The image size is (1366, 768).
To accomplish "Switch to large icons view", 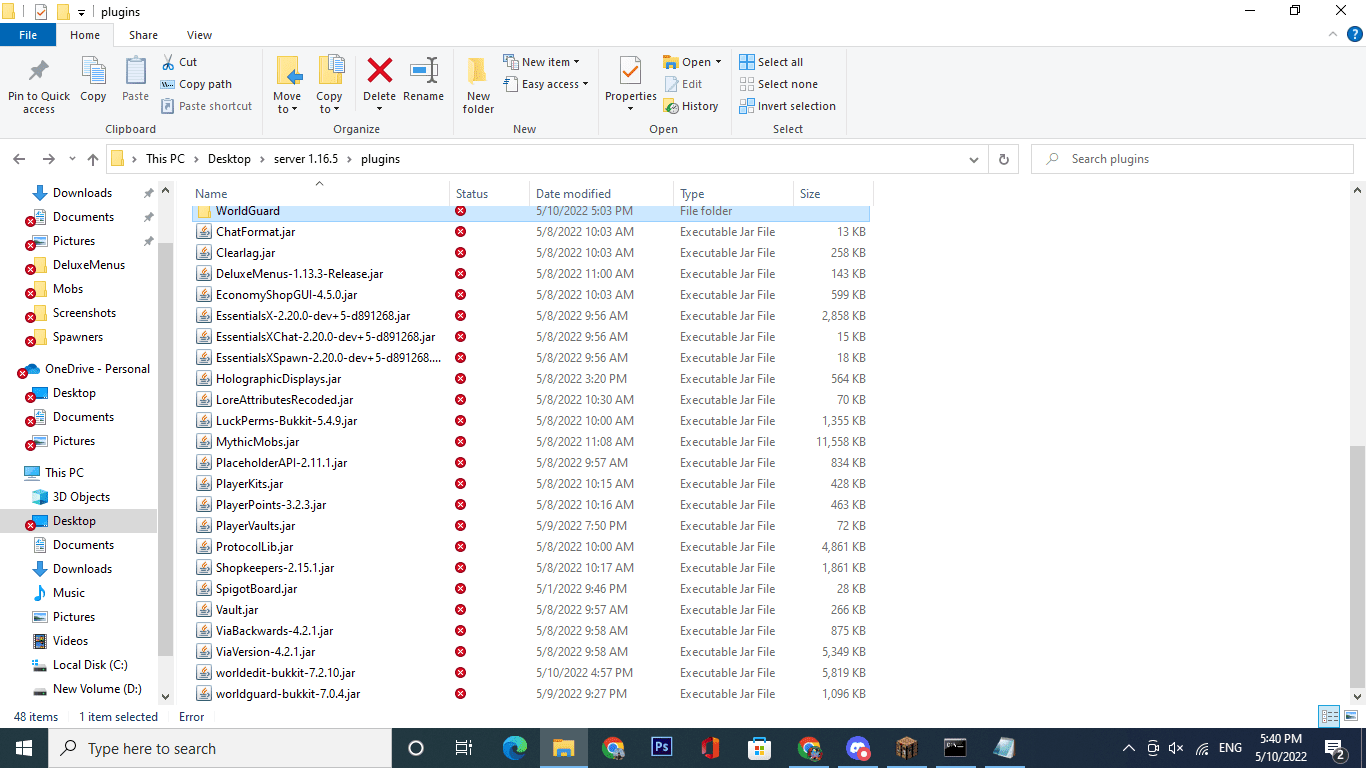I will point(1349,716).
